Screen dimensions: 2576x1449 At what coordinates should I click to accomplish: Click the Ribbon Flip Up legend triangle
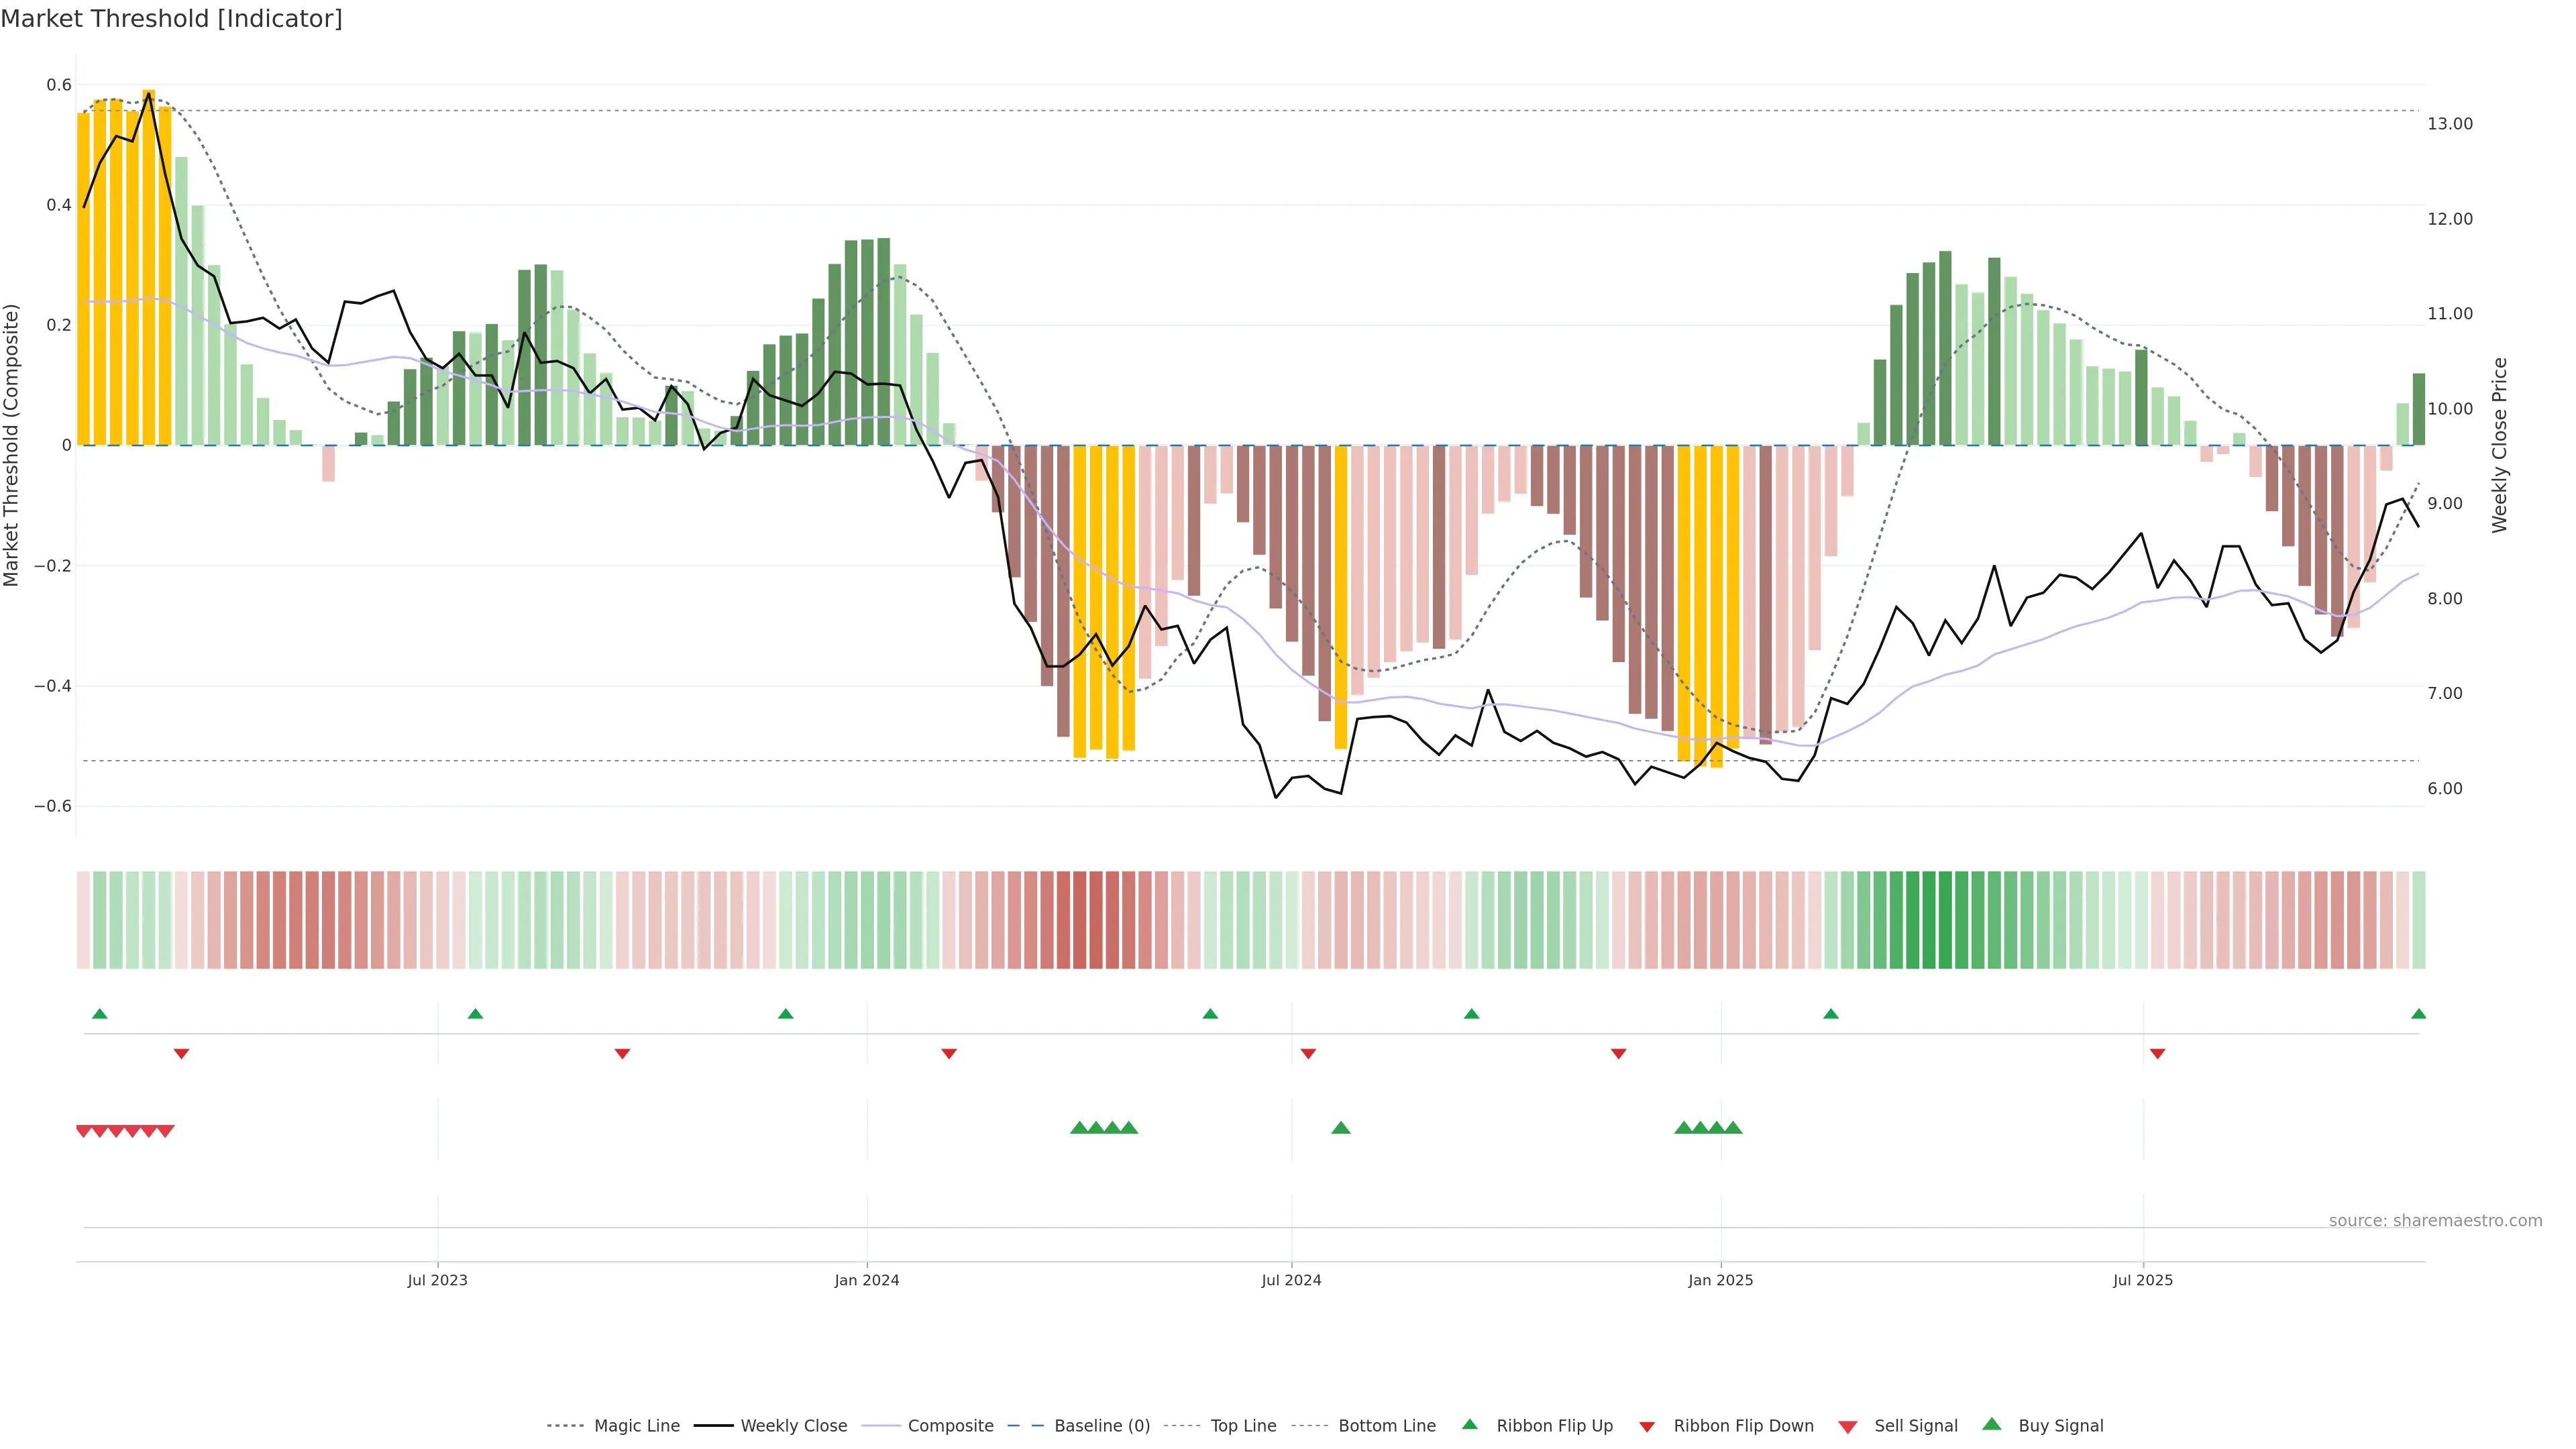tap(1469, 1424)
